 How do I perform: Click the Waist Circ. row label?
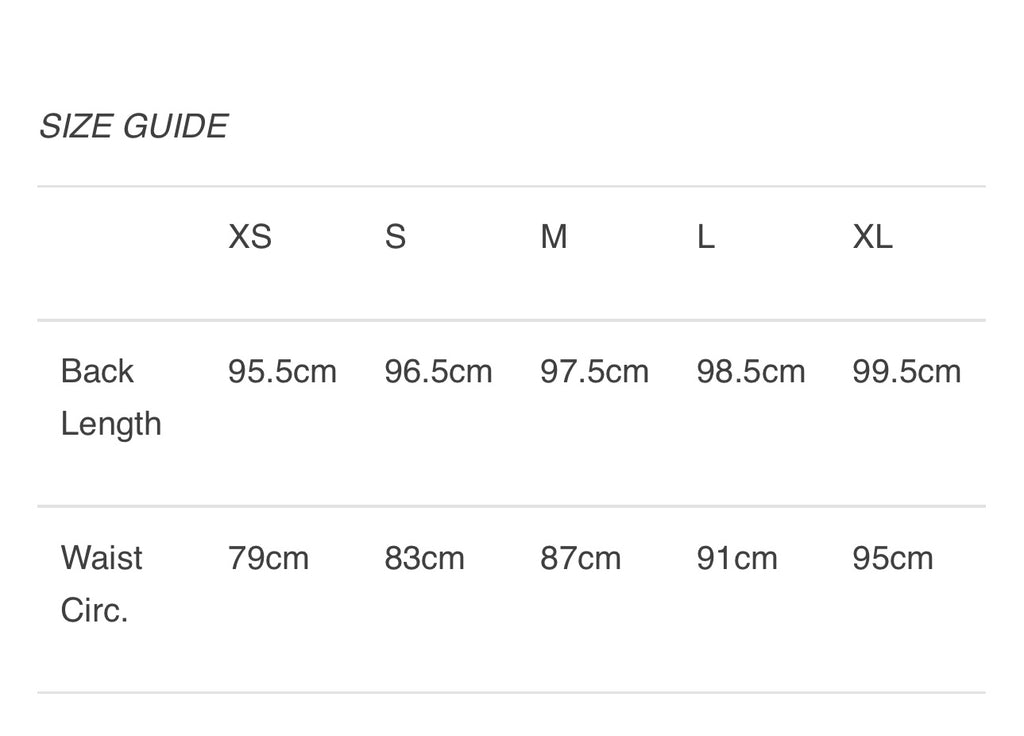coord(101,583)
